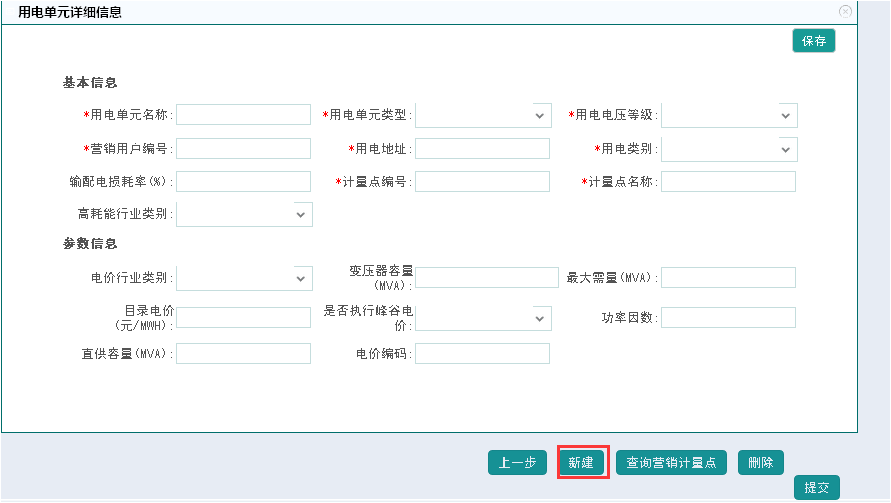Click 查询营销计量点 button
The height and width of the screenshot is (503, 891).
670,463
